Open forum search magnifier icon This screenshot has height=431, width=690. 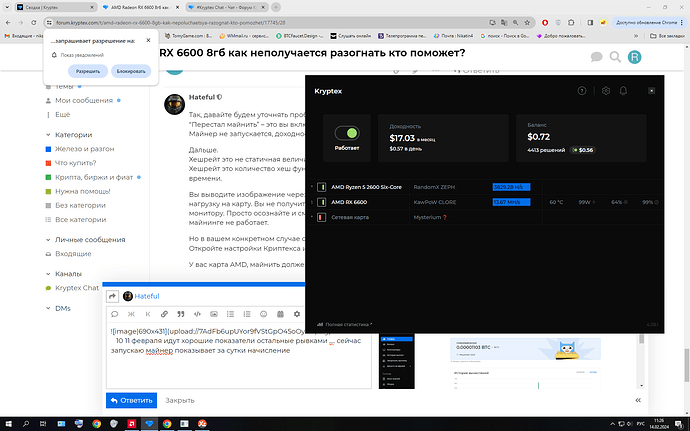coord(615,57)
